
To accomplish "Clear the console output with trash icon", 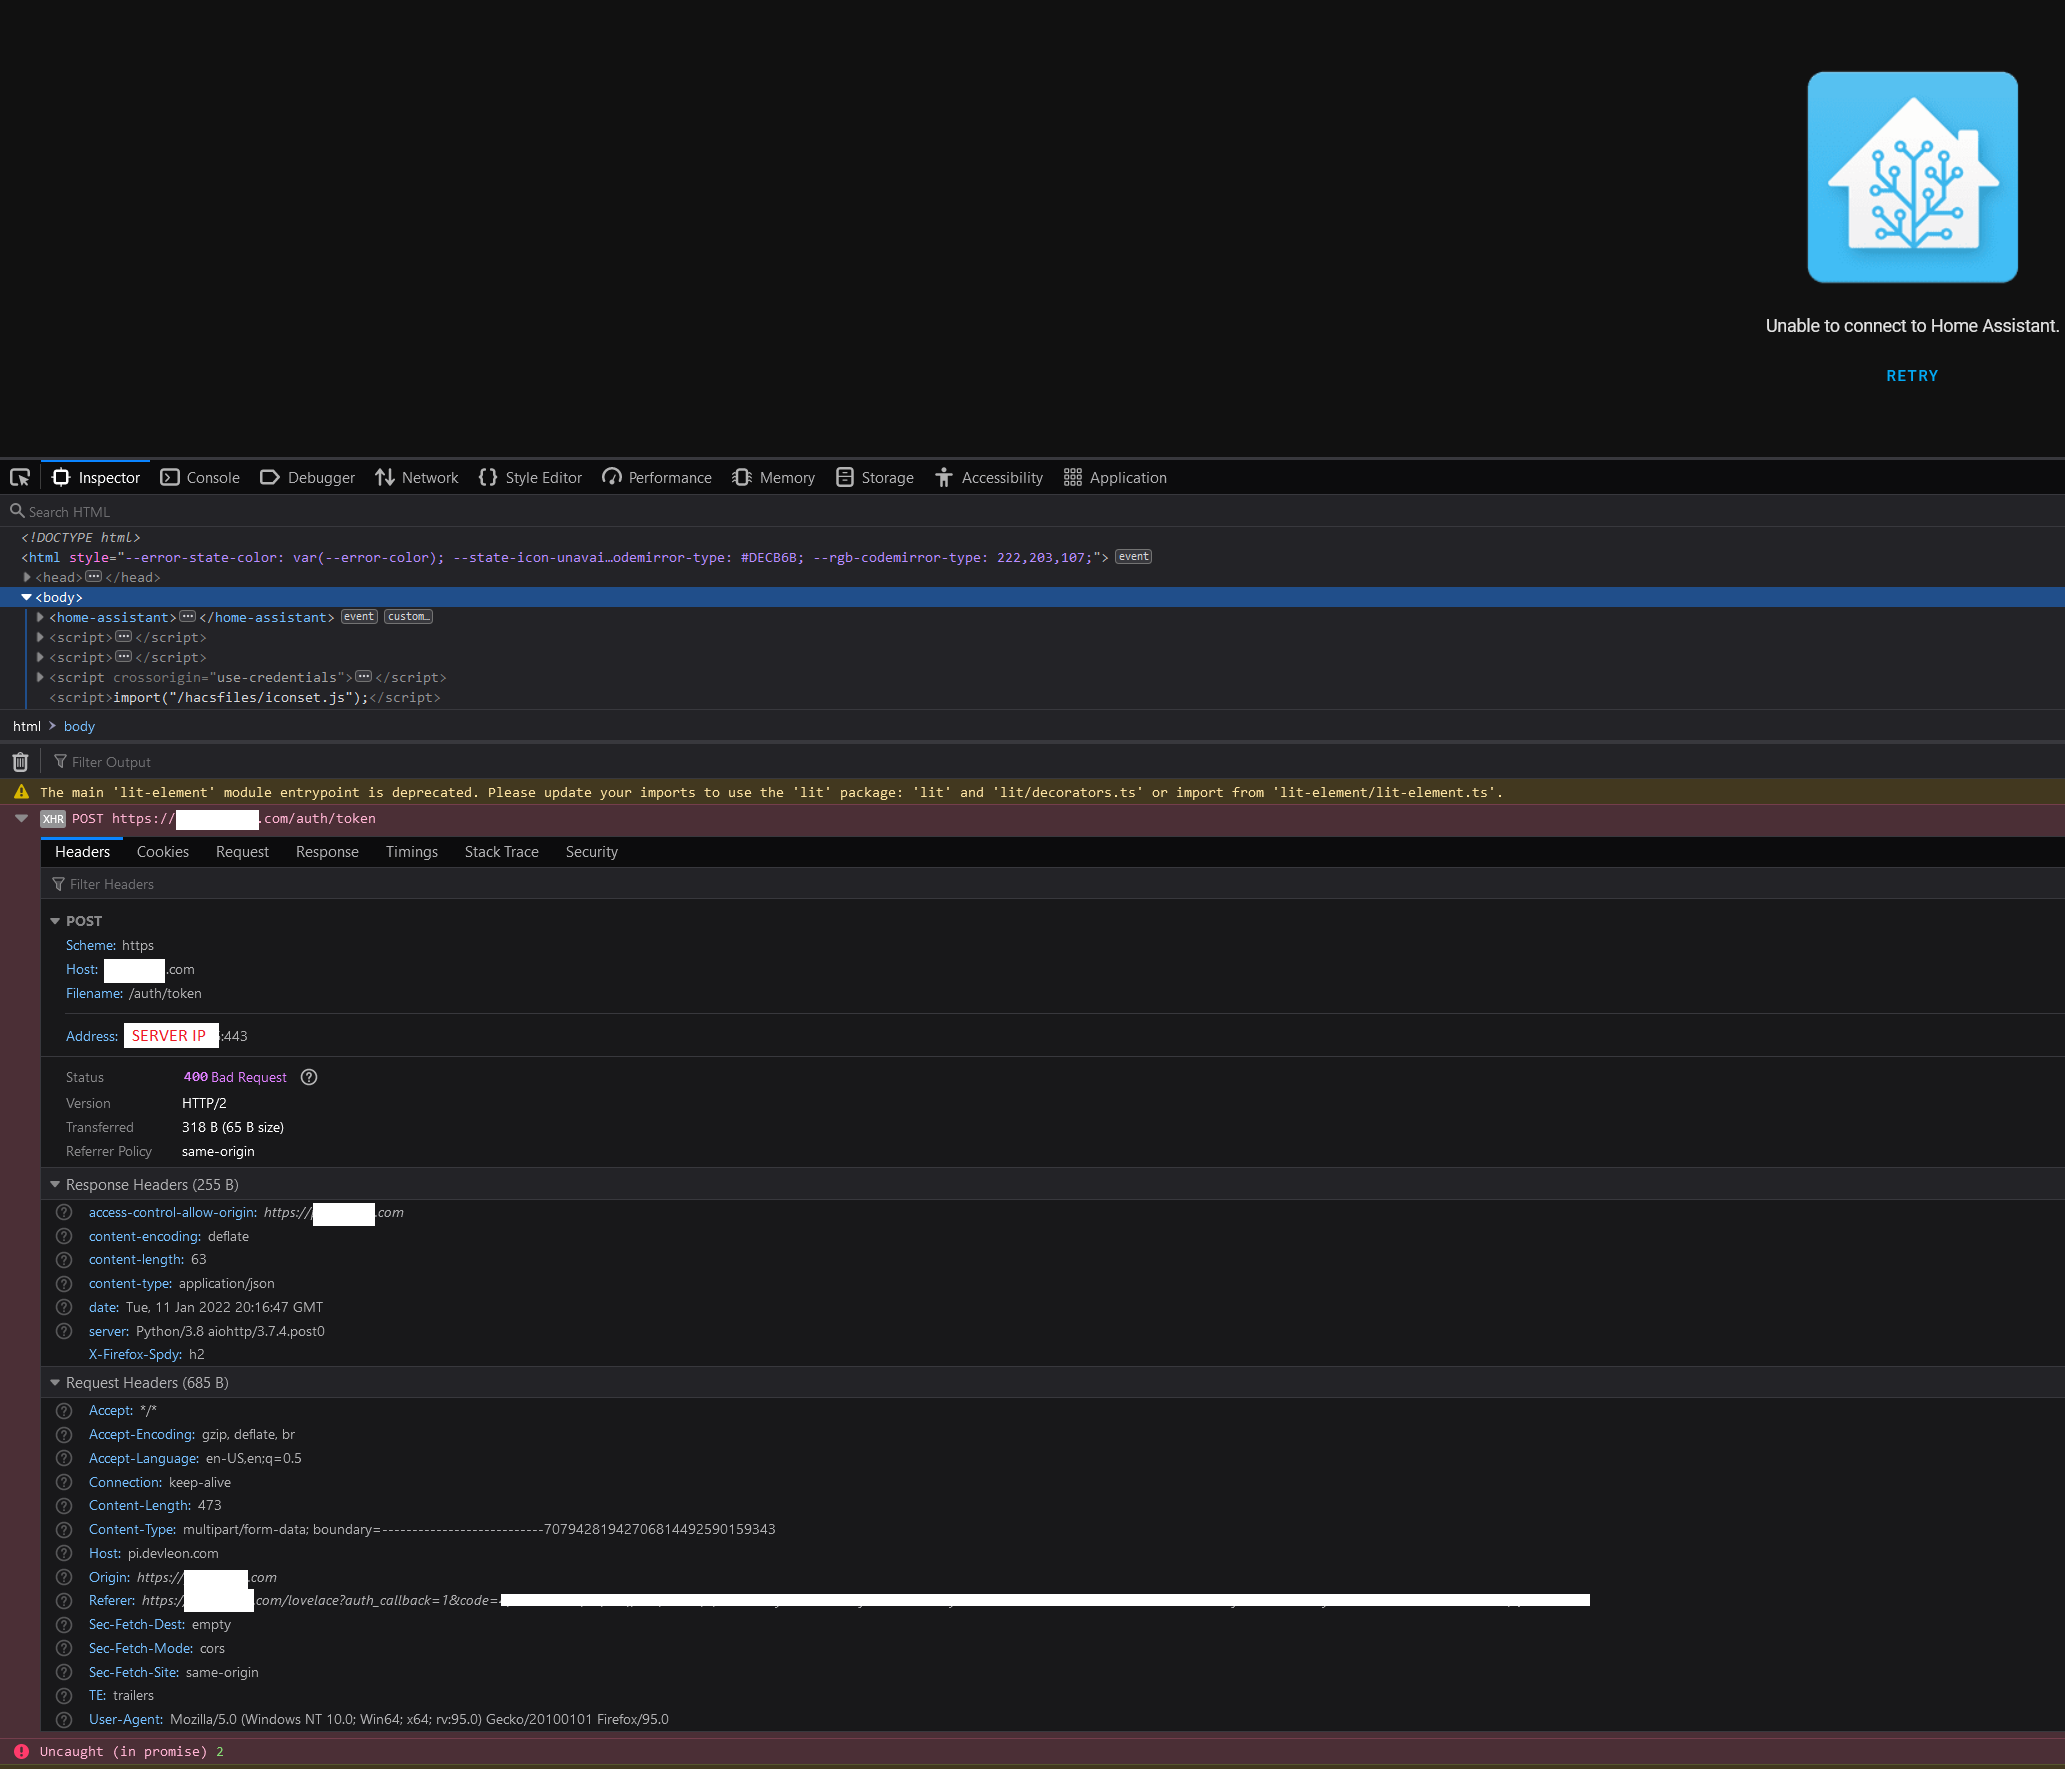I will point(20,761).
